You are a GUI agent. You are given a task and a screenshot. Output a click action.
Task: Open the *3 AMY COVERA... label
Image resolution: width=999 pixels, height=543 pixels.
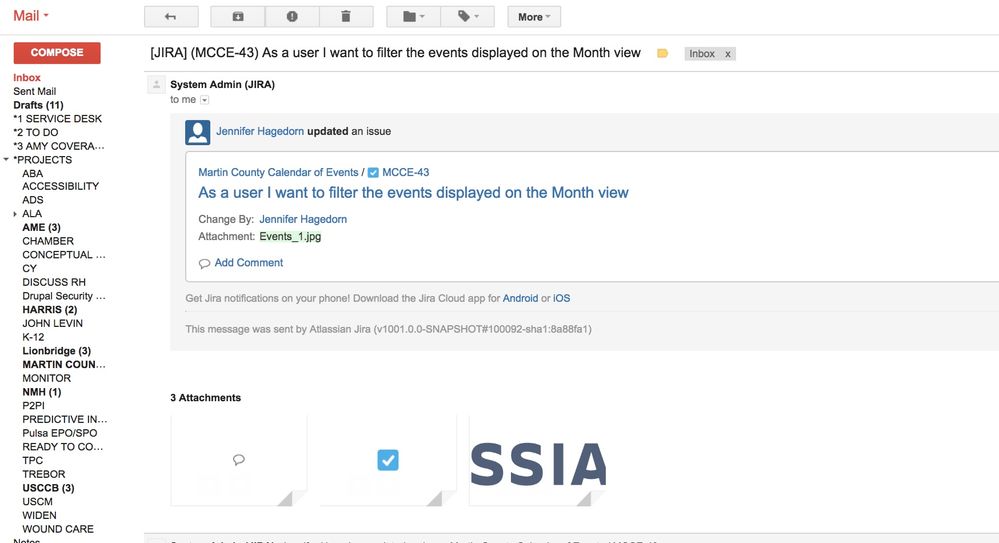coord(59,146)
